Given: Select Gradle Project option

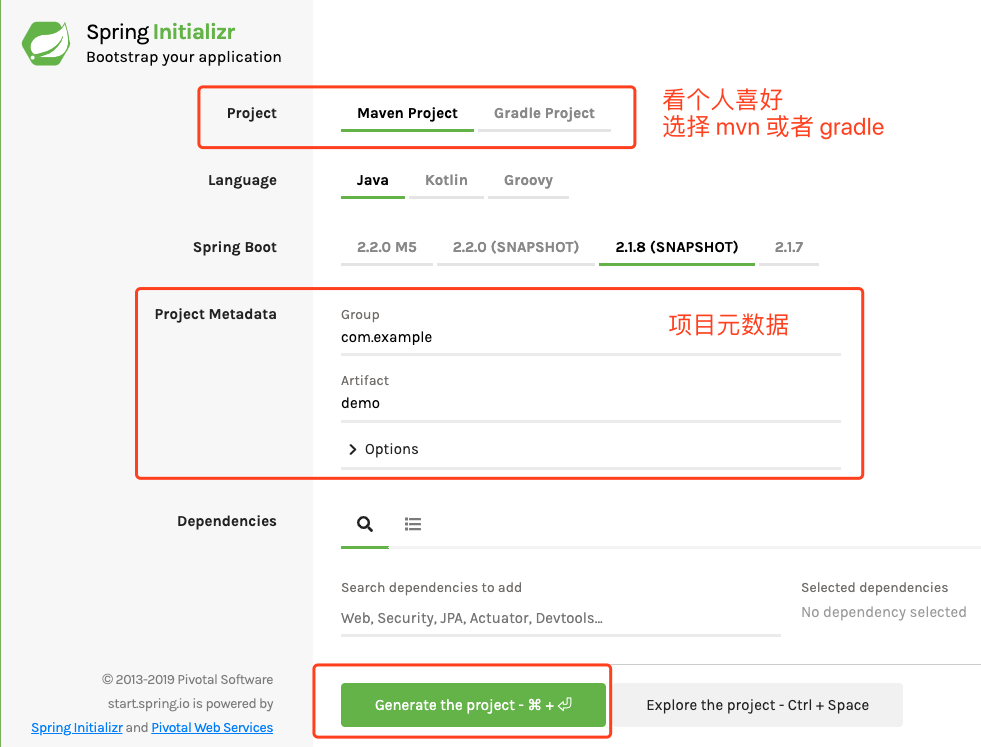Looking at the screenshot, I should coord(544,113).
